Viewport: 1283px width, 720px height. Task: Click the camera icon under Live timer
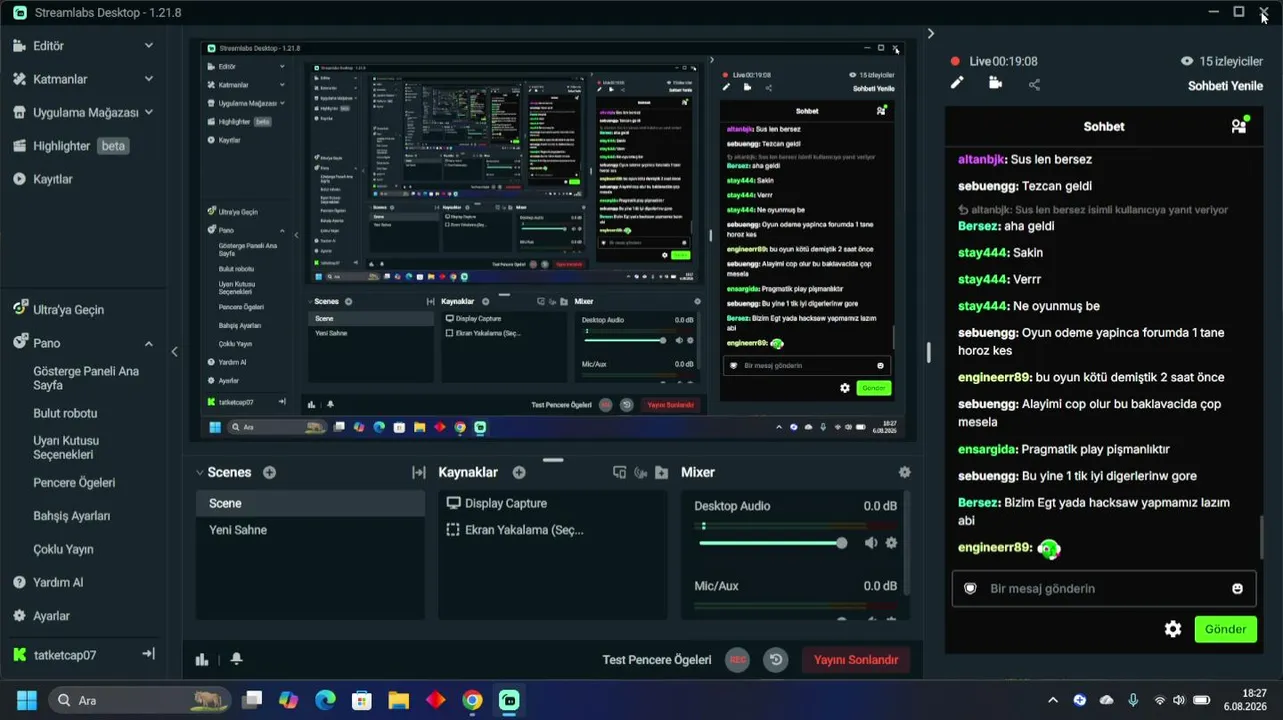(x=995, y=84)
